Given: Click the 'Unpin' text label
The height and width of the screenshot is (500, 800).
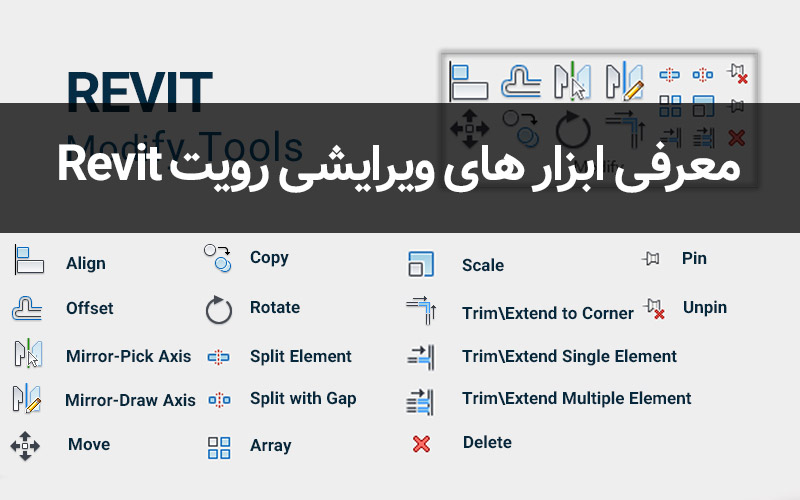Looking at the screenshot, I should click(705, 308).
